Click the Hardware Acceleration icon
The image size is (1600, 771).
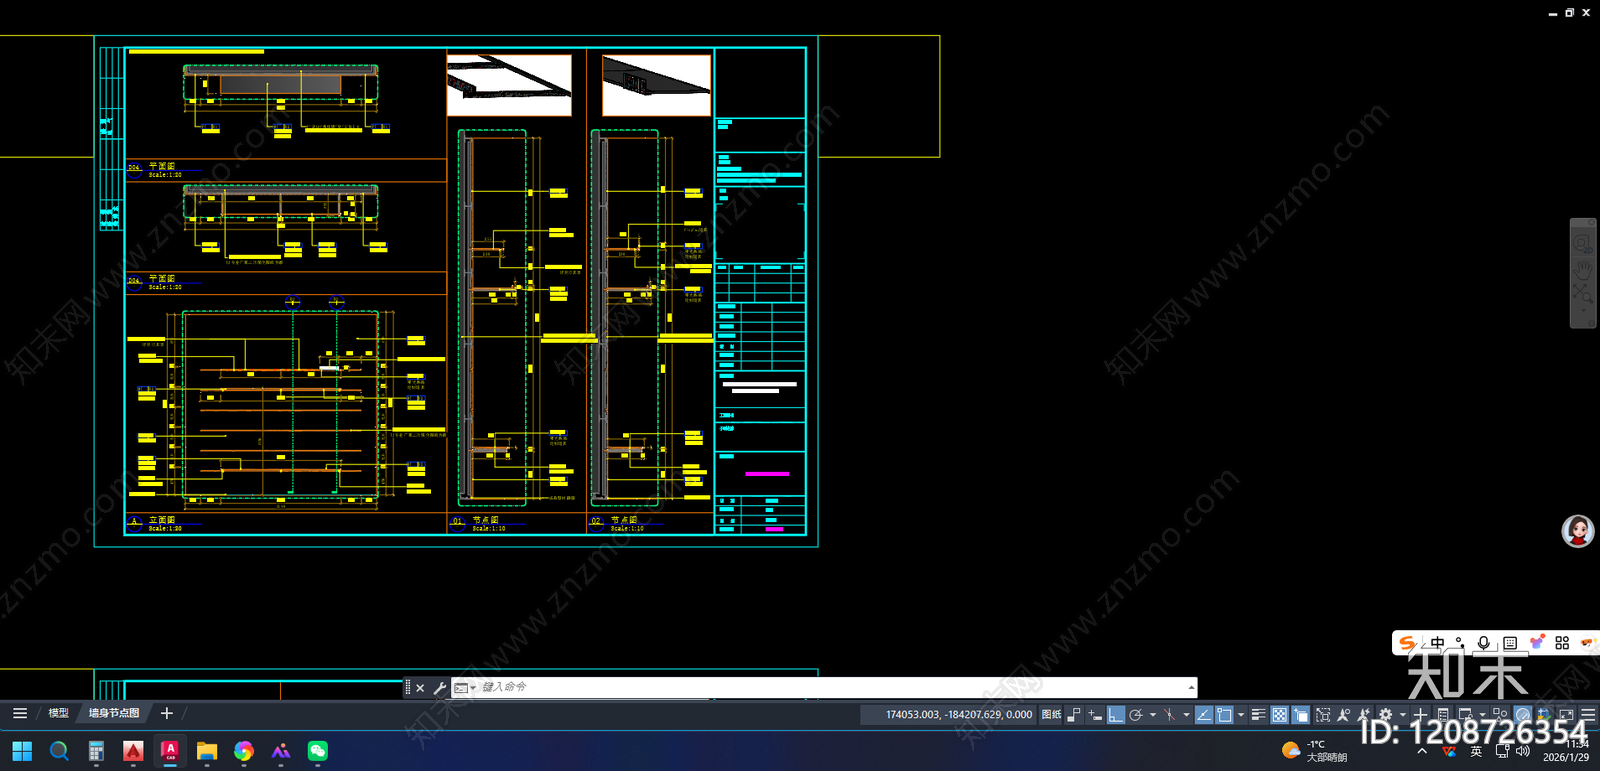click(x=1522, y=714)
